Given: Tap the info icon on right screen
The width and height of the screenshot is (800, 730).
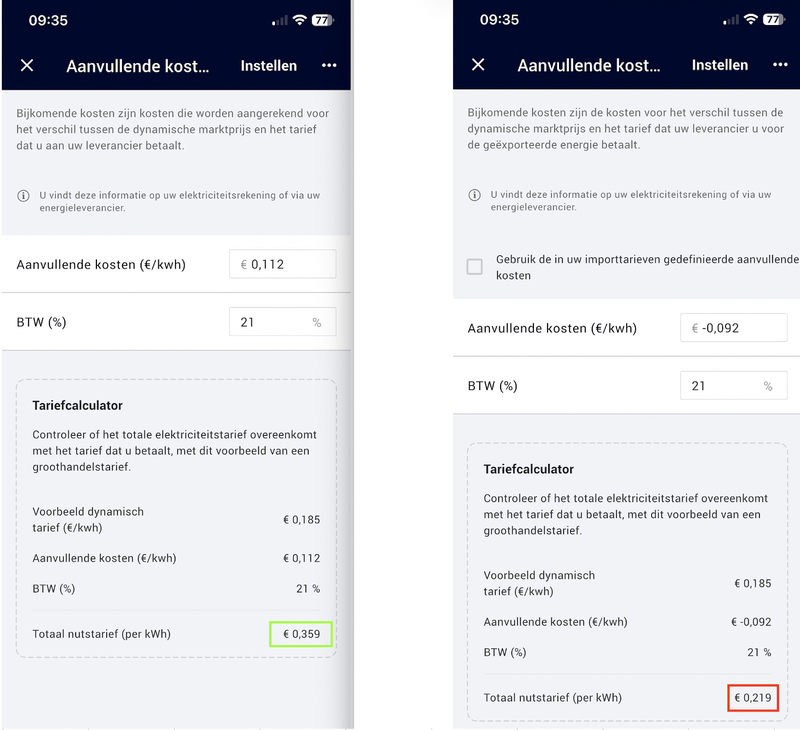Looking at the screenshot, I should click(x=474, y=196).
